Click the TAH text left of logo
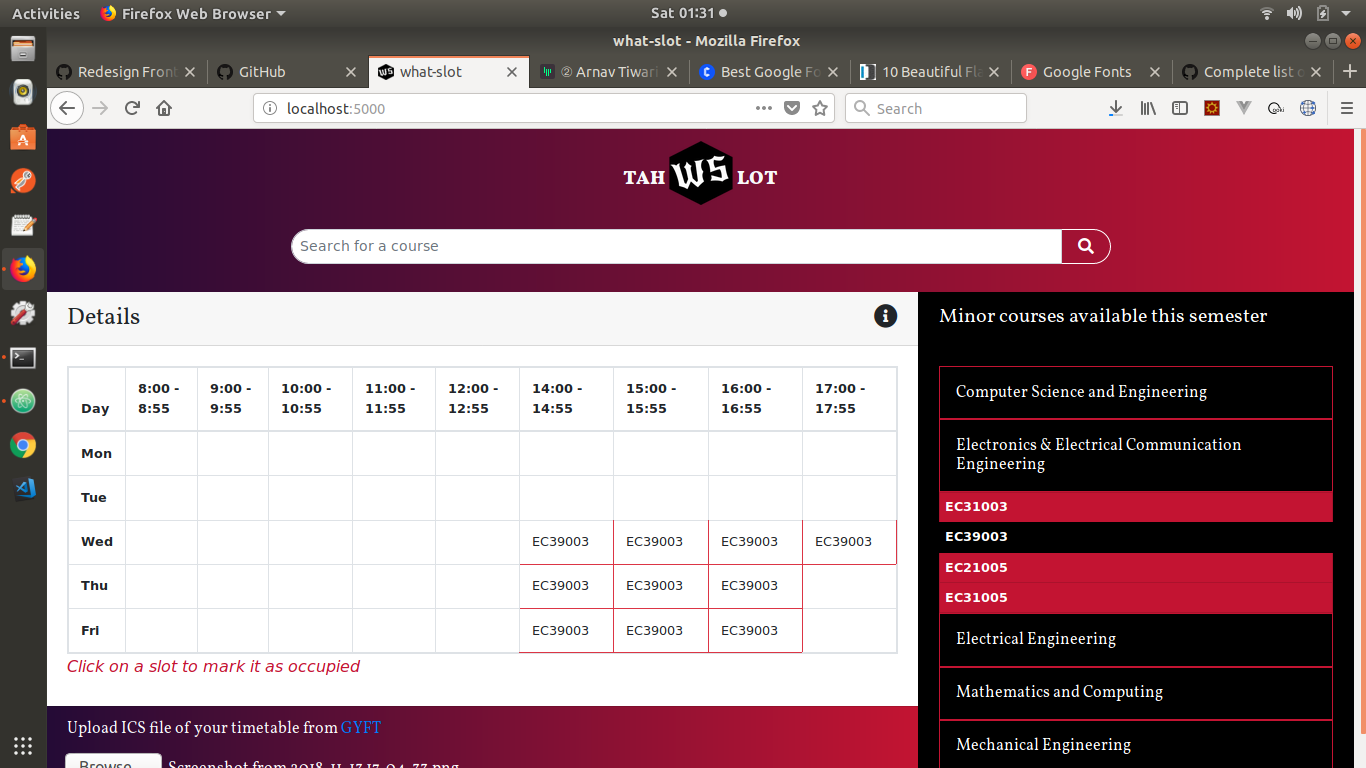The height and width of the screenshot is (768, 1366). coord(644,178)
